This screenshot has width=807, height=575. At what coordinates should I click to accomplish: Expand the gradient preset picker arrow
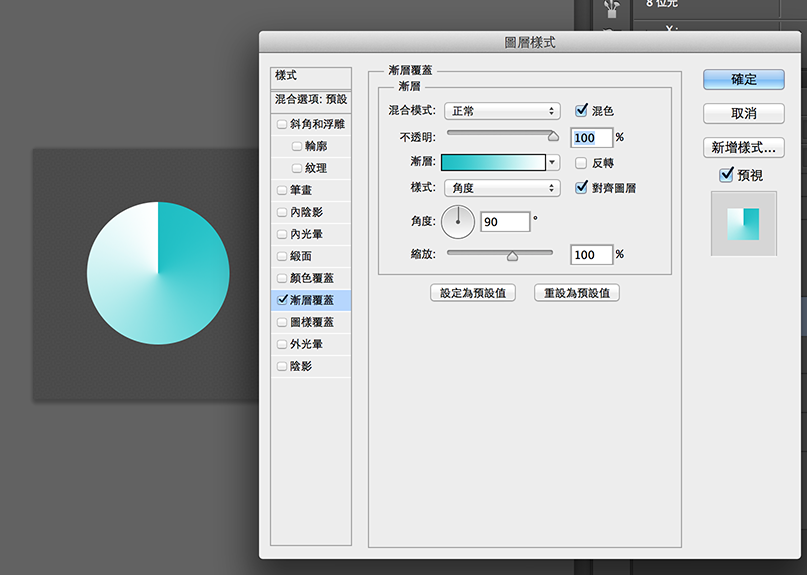tap(552, 162)
